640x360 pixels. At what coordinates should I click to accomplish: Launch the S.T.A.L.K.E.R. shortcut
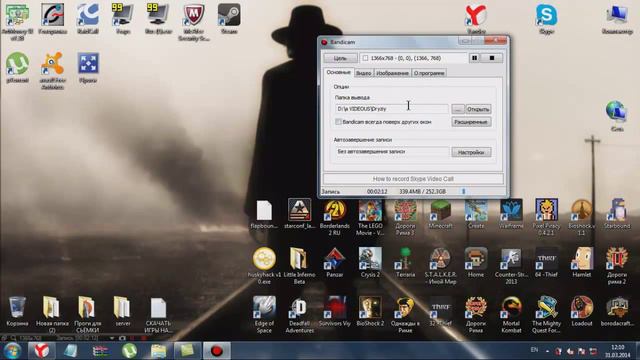coord(440,265)
